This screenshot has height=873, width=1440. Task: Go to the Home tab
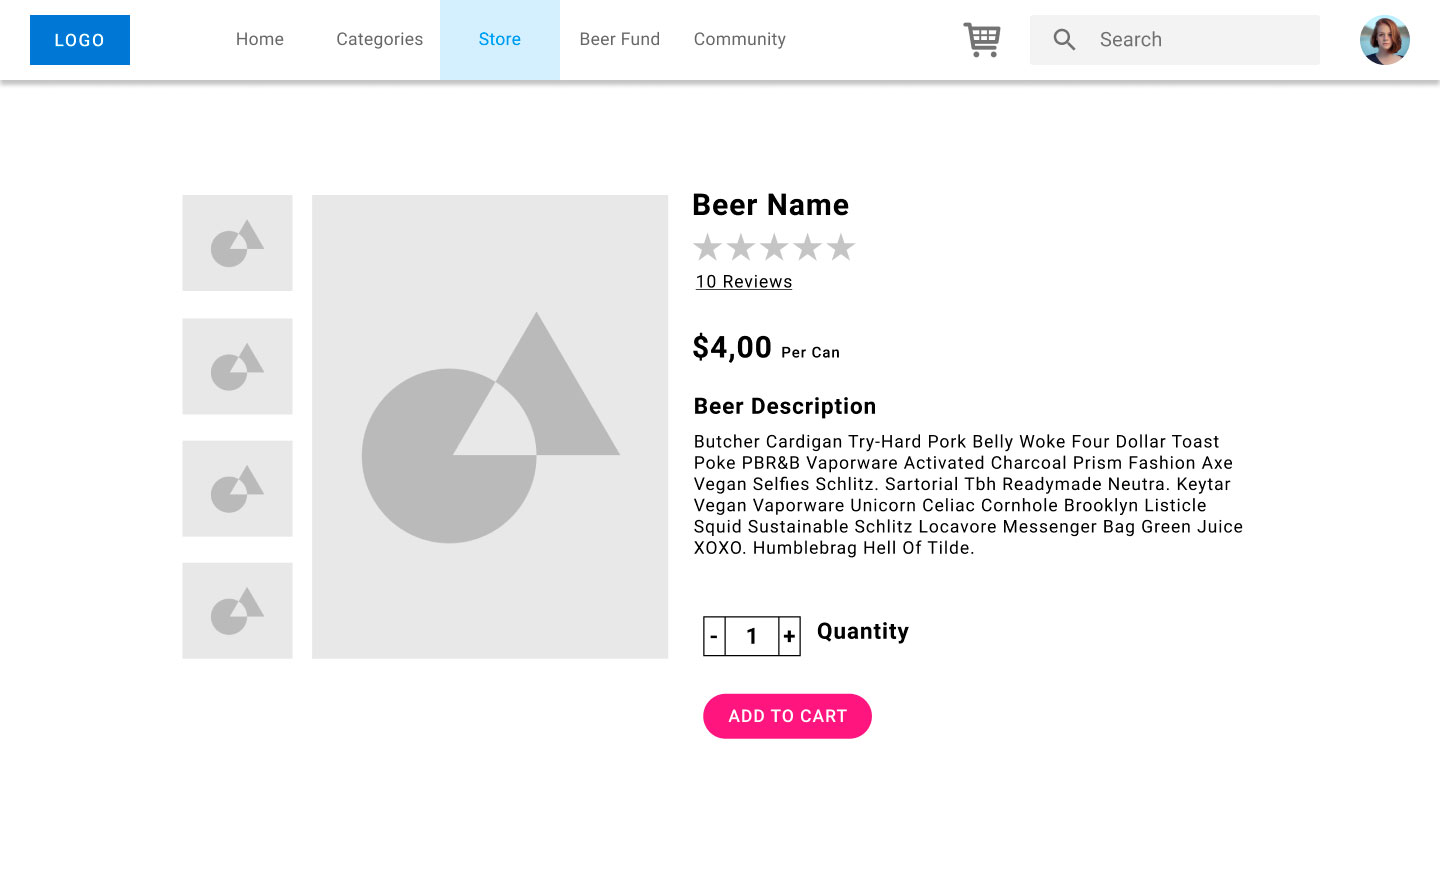(x=260, y=40)
